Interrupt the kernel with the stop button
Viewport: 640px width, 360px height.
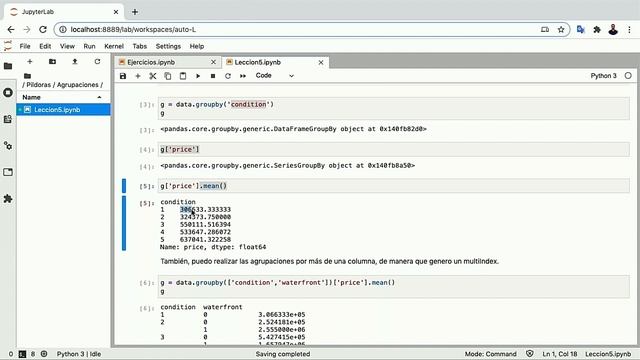click(213, 76)
